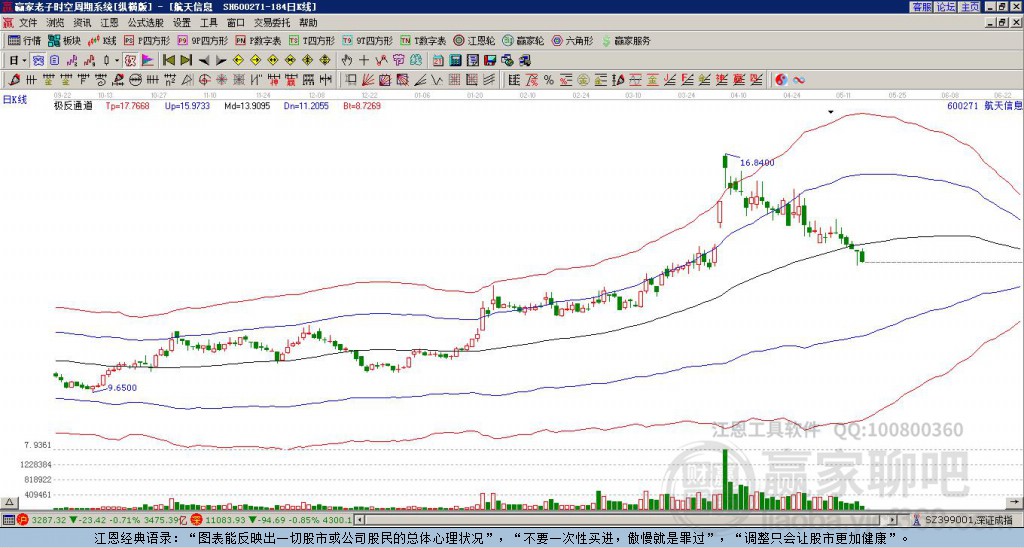1024x548 pixels.
Task: Click the volume panel up-triangle button
Action: click(x=9, y=502)
